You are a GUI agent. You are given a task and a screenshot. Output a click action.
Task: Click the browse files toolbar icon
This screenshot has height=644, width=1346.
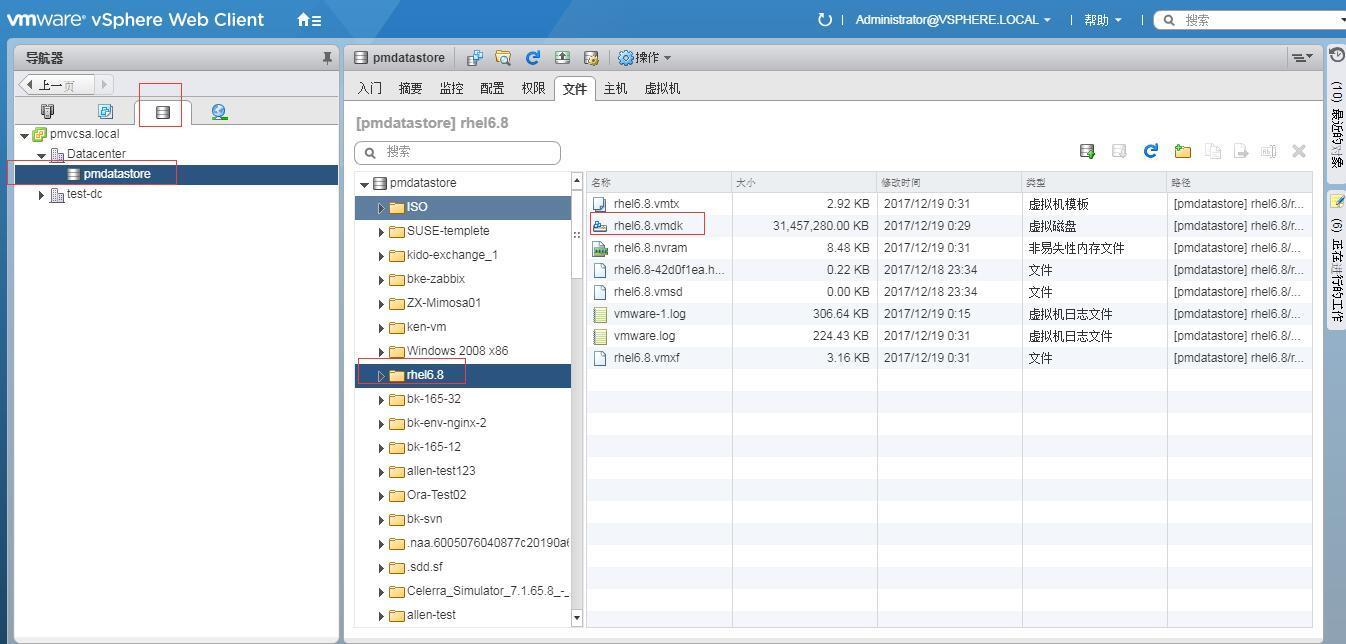503,58
